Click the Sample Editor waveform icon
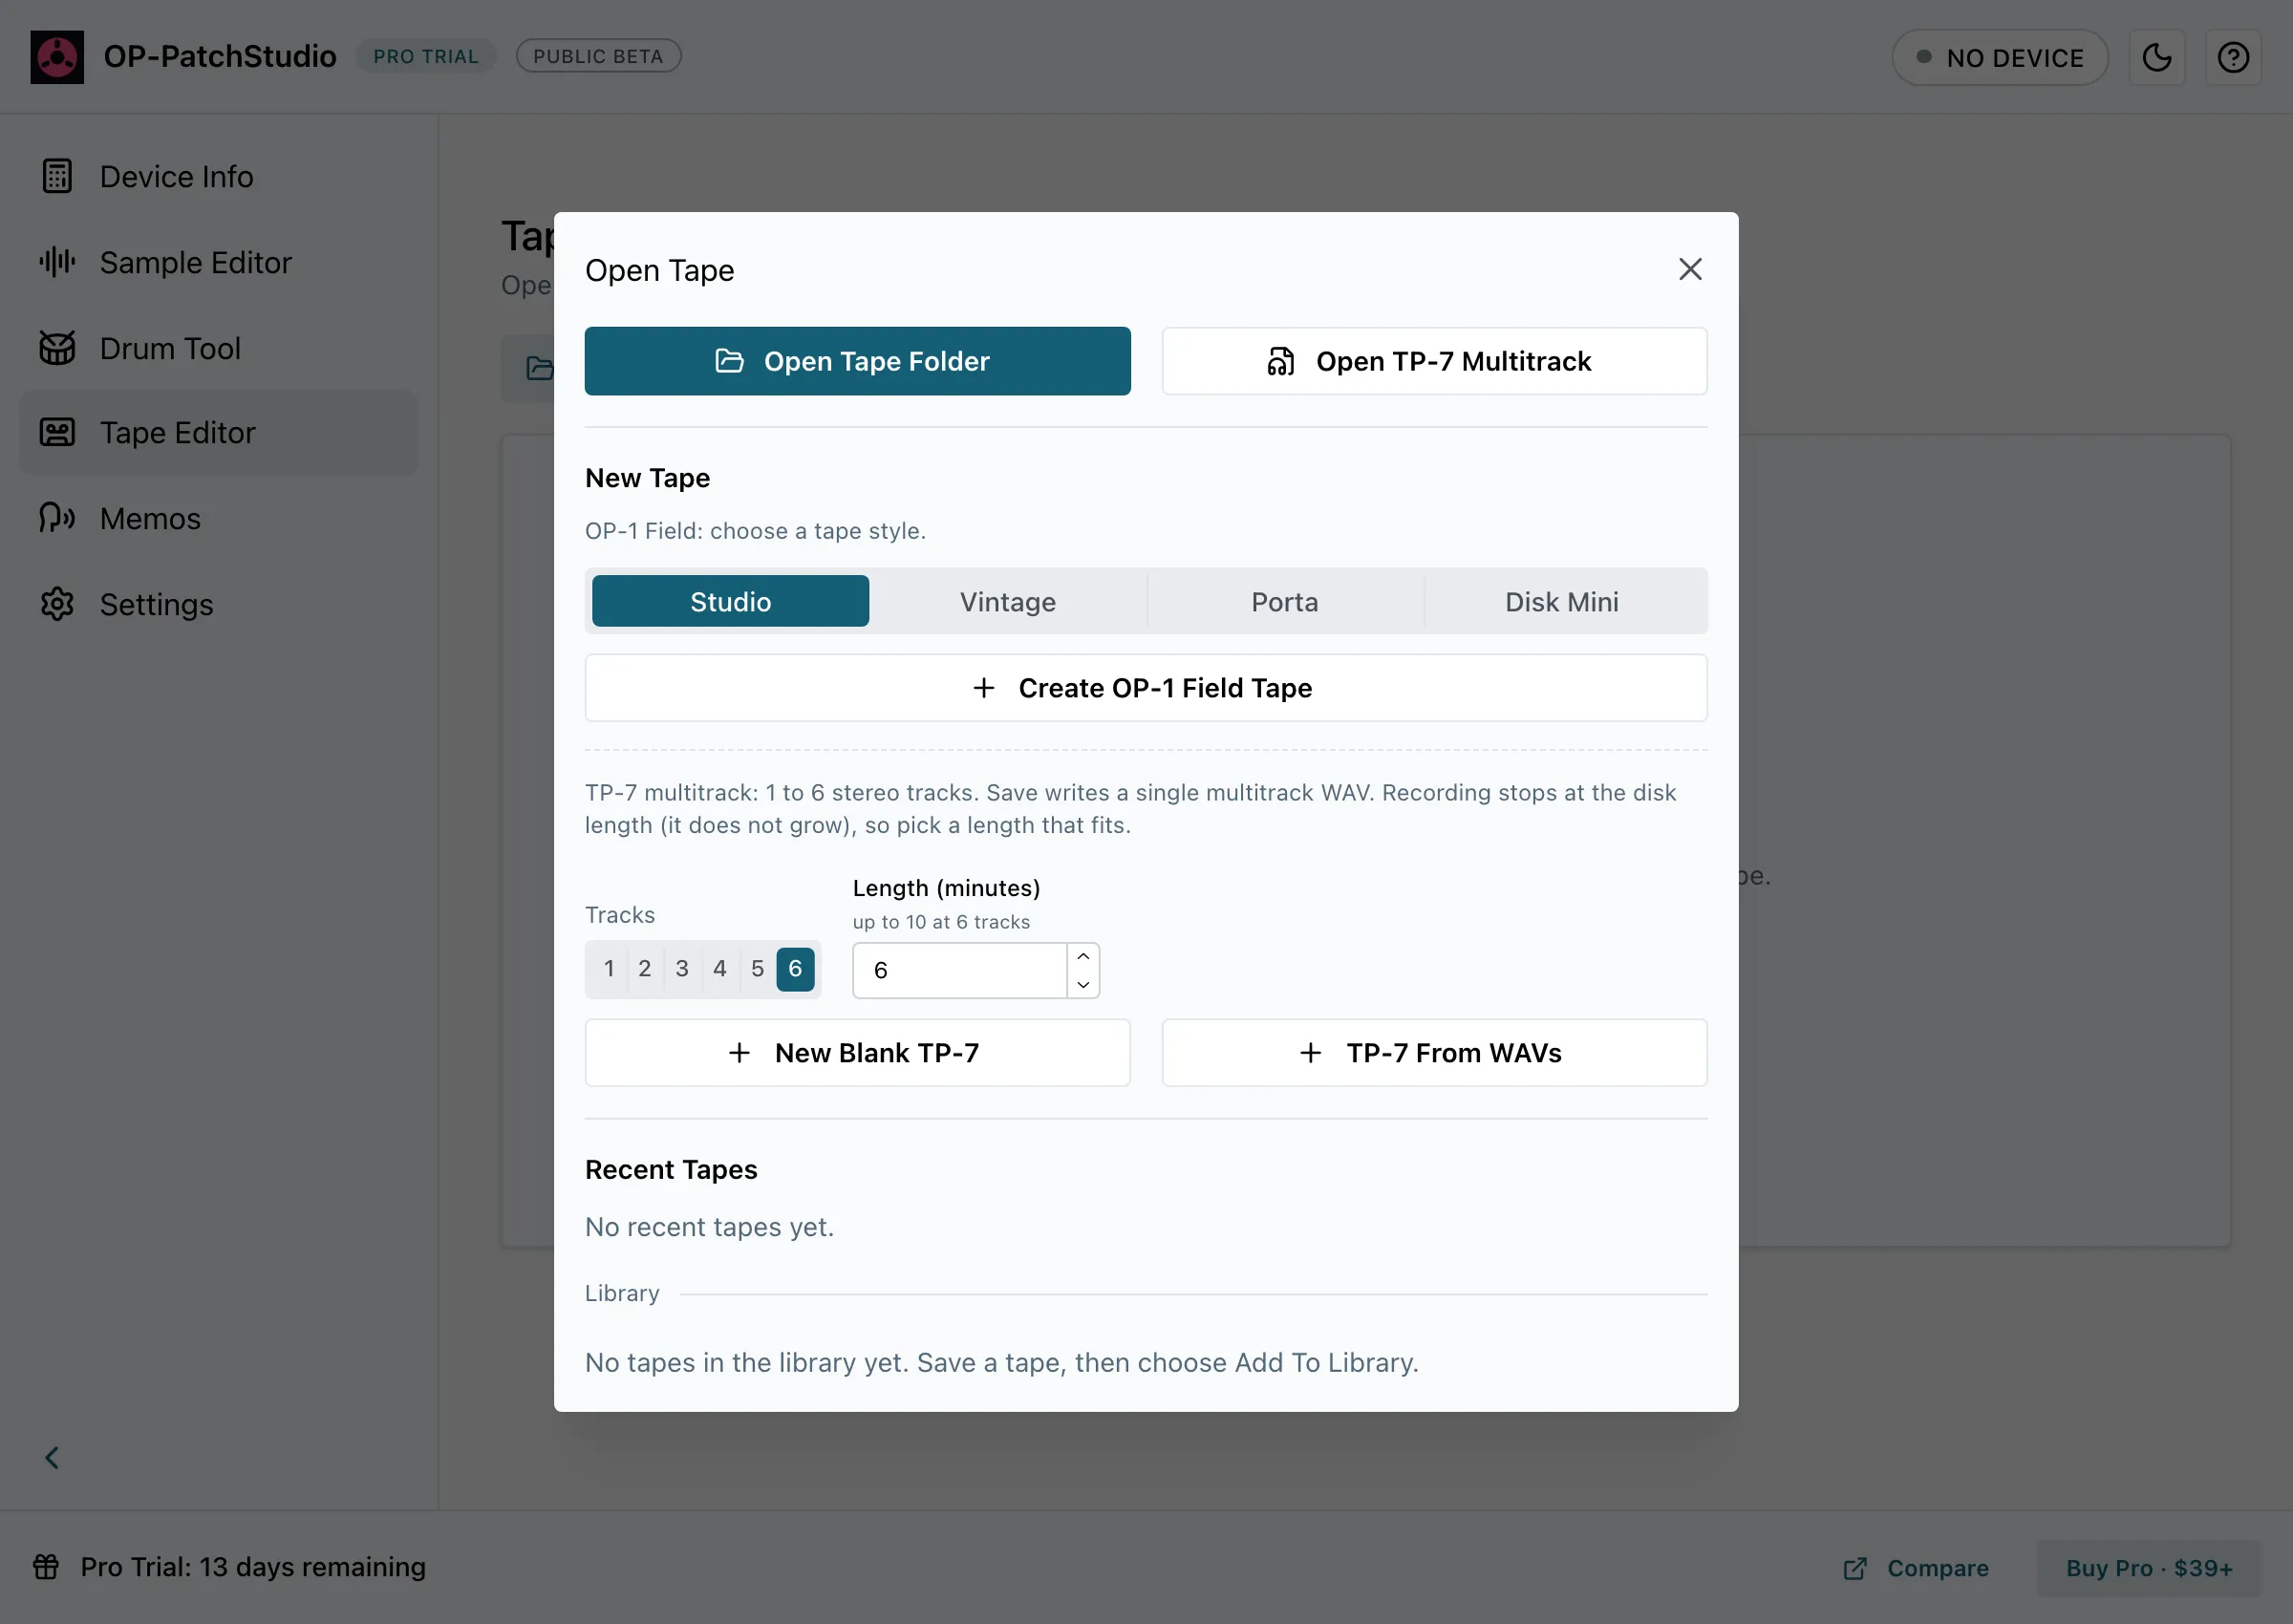Viewport: 2293px width, 1624px height. click(57, 262)
